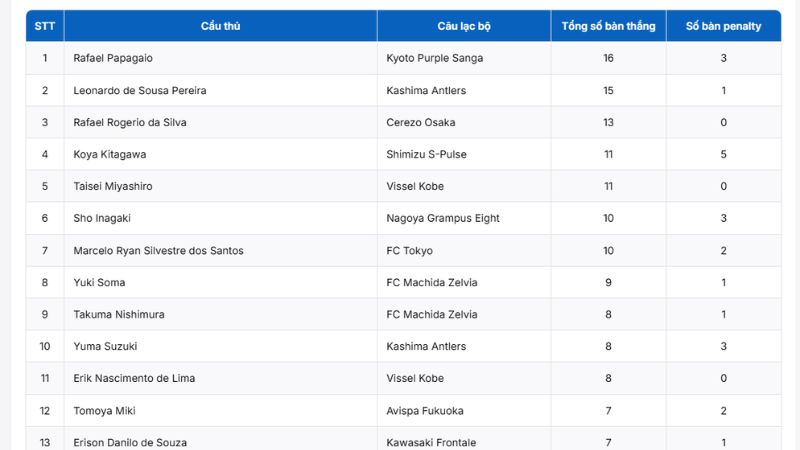Select the Kyoto Purple Sanga club cell
Screen dimensions: 800x450
click(434, 58)
